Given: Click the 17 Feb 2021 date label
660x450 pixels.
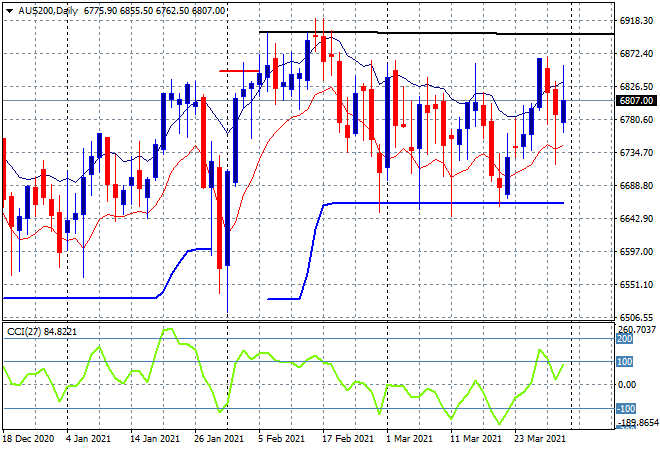Looking at the screenshot, I should 348,439.
